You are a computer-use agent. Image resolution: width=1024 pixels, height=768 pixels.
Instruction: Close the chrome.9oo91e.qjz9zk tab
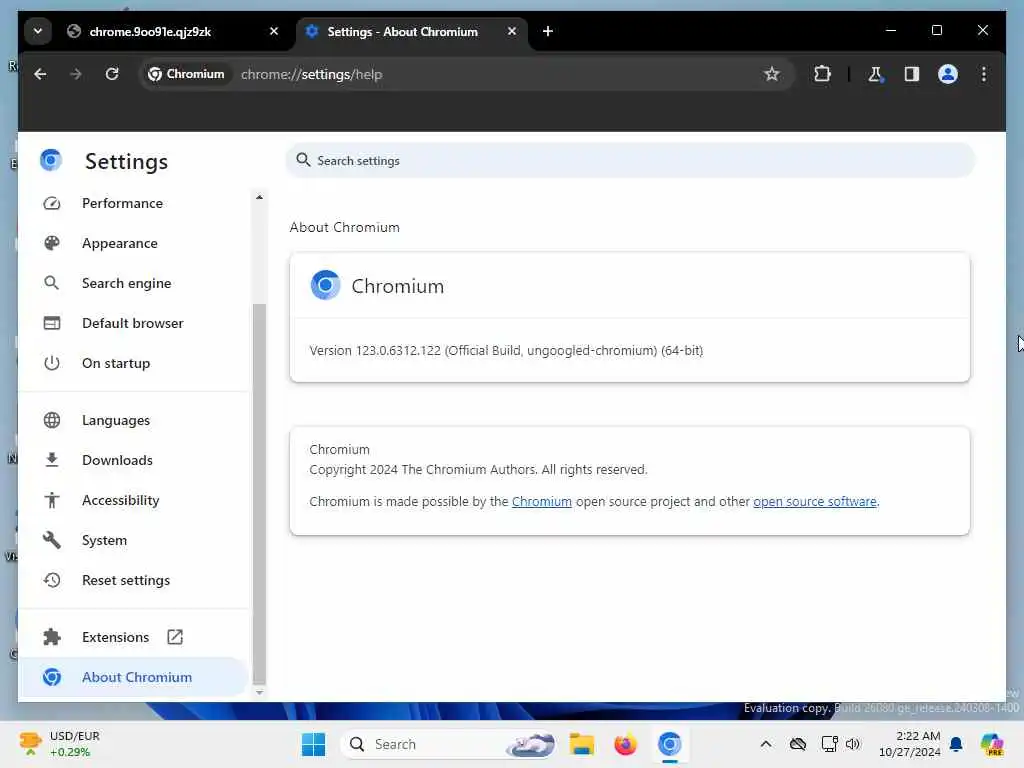click(274, 31)
